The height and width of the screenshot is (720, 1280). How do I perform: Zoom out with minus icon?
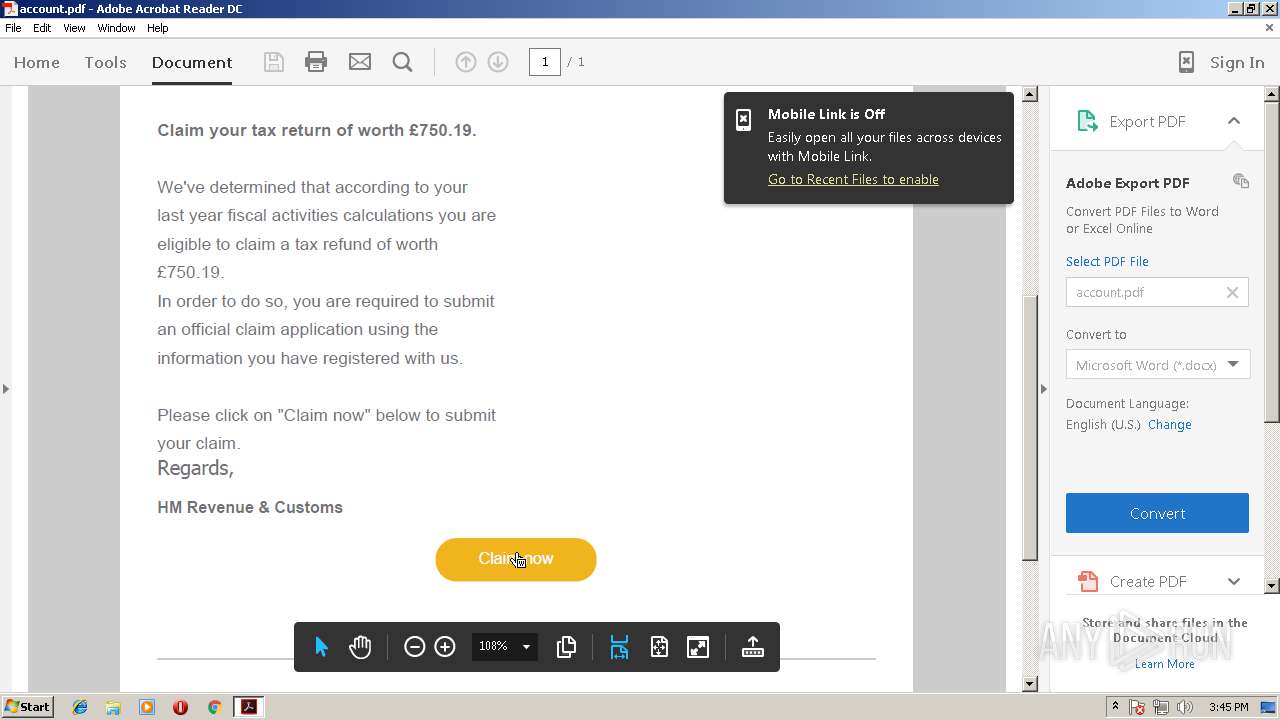414,647
